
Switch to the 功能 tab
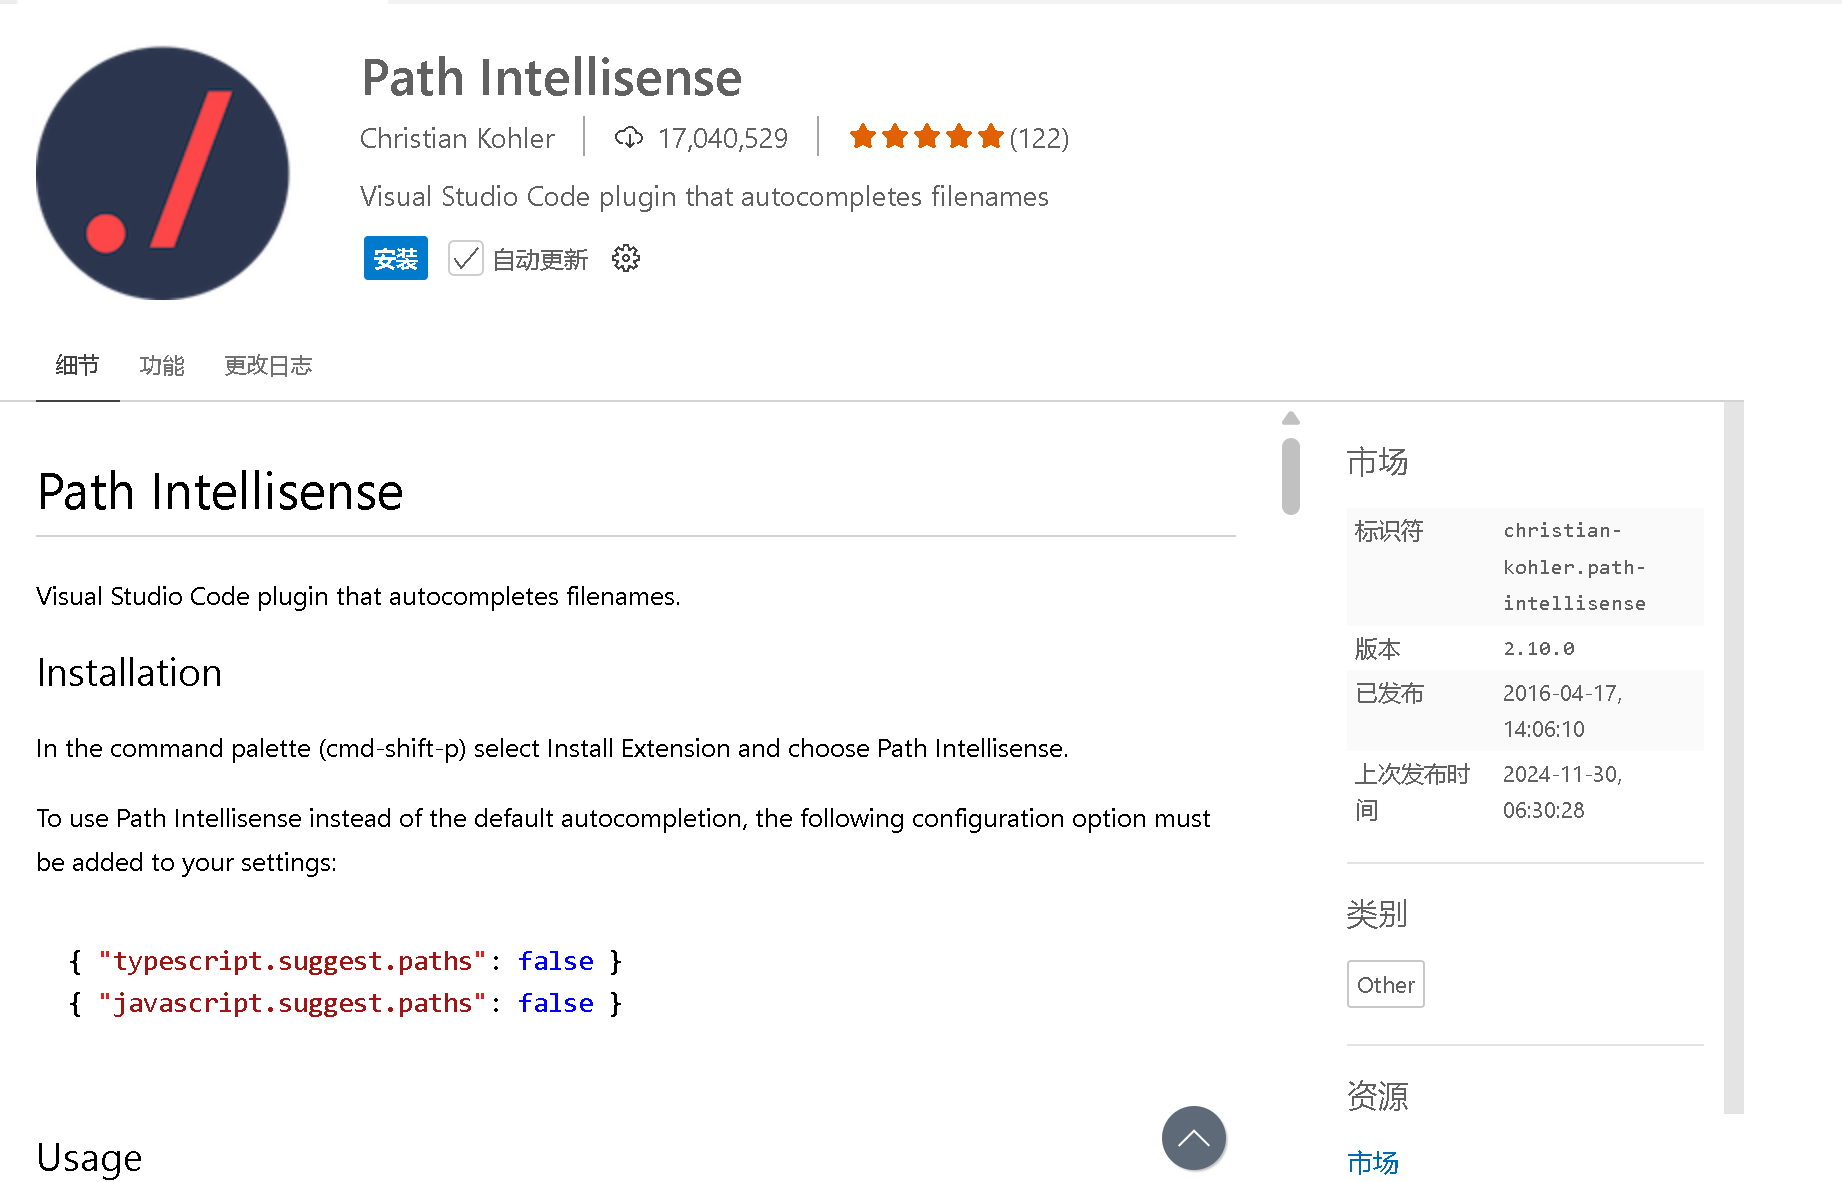click(x=162, y=366)
